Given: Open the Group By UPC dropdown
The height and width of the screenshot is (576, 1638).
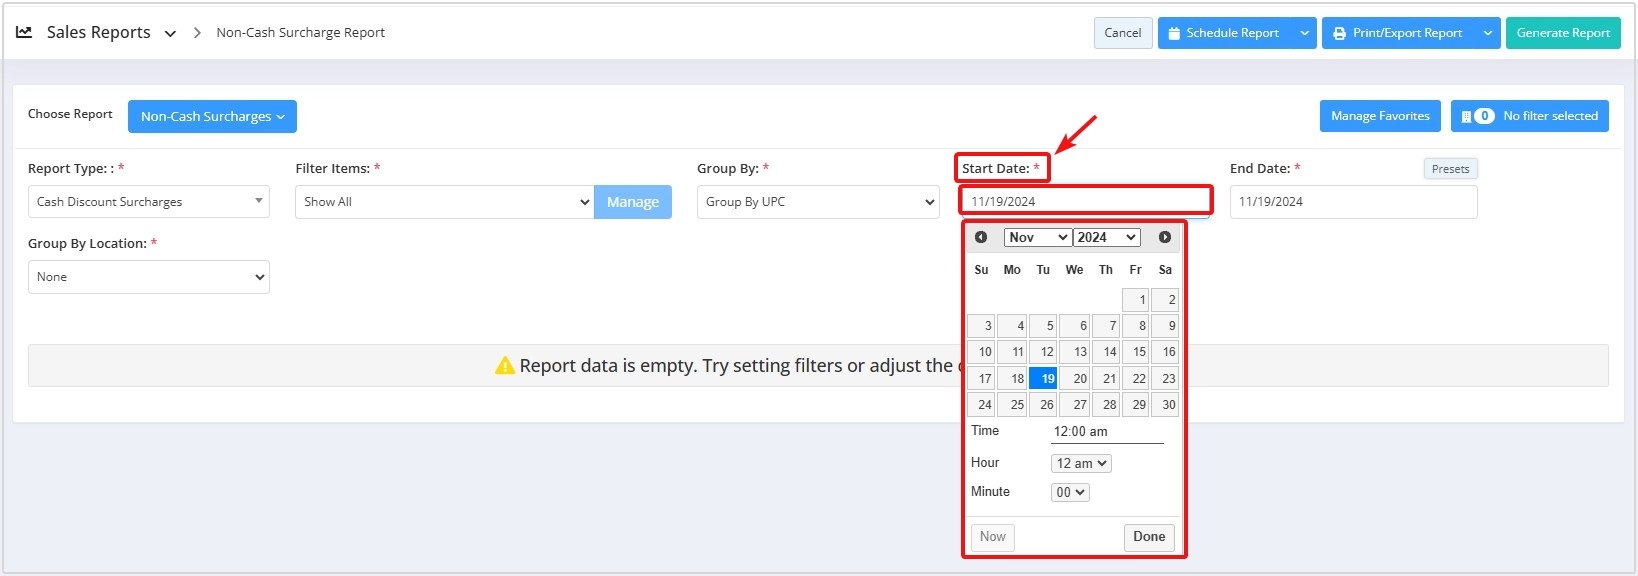Looking at the screenshot, I should (818, 201).
